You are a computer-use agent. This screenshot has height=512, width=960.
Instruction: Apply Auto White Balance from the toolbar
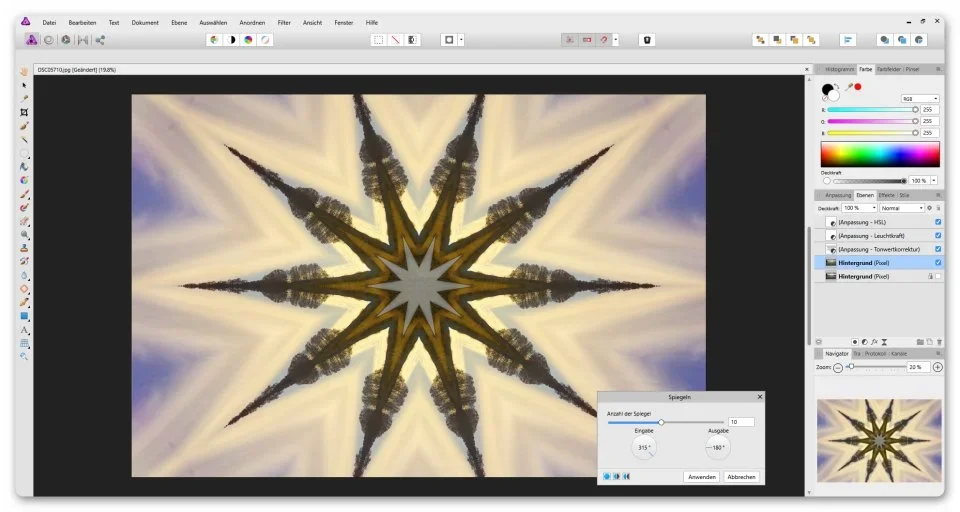(x=265, y=40)
